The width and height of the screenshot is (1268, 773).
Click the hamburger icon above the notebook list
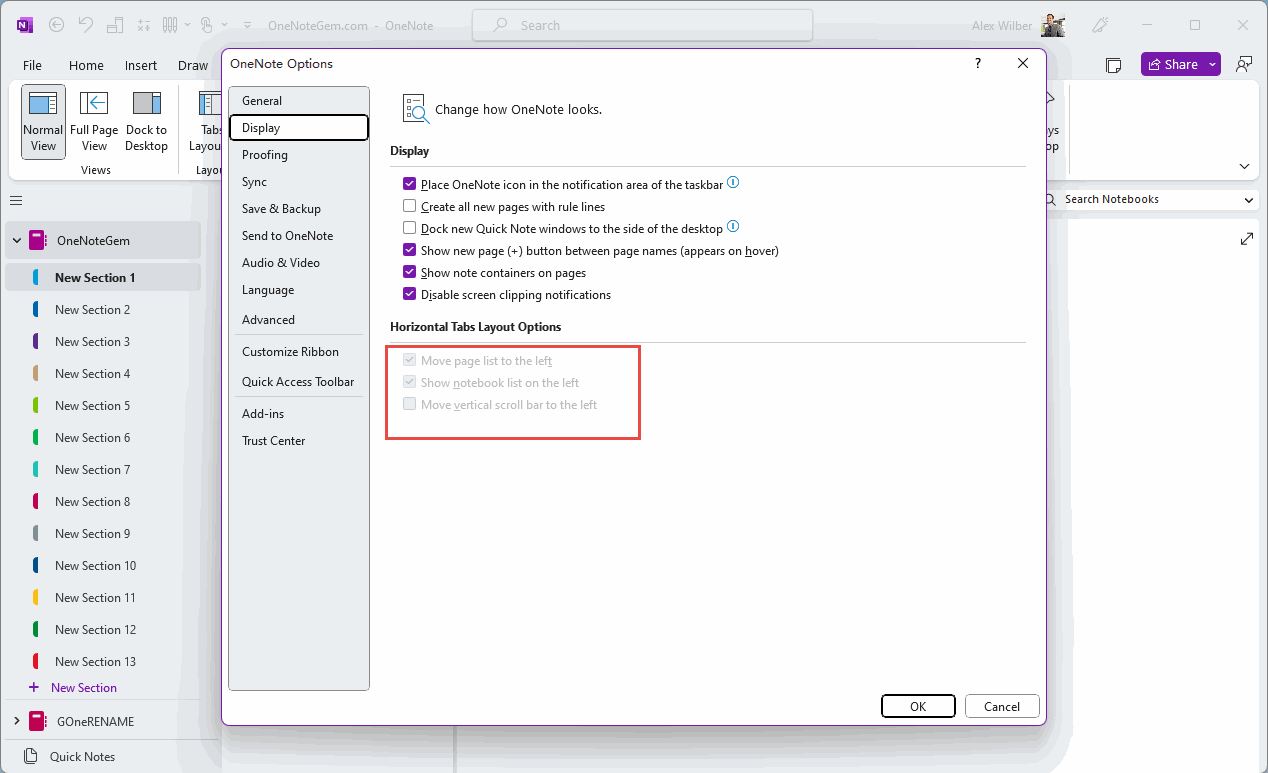coord(16,200)
